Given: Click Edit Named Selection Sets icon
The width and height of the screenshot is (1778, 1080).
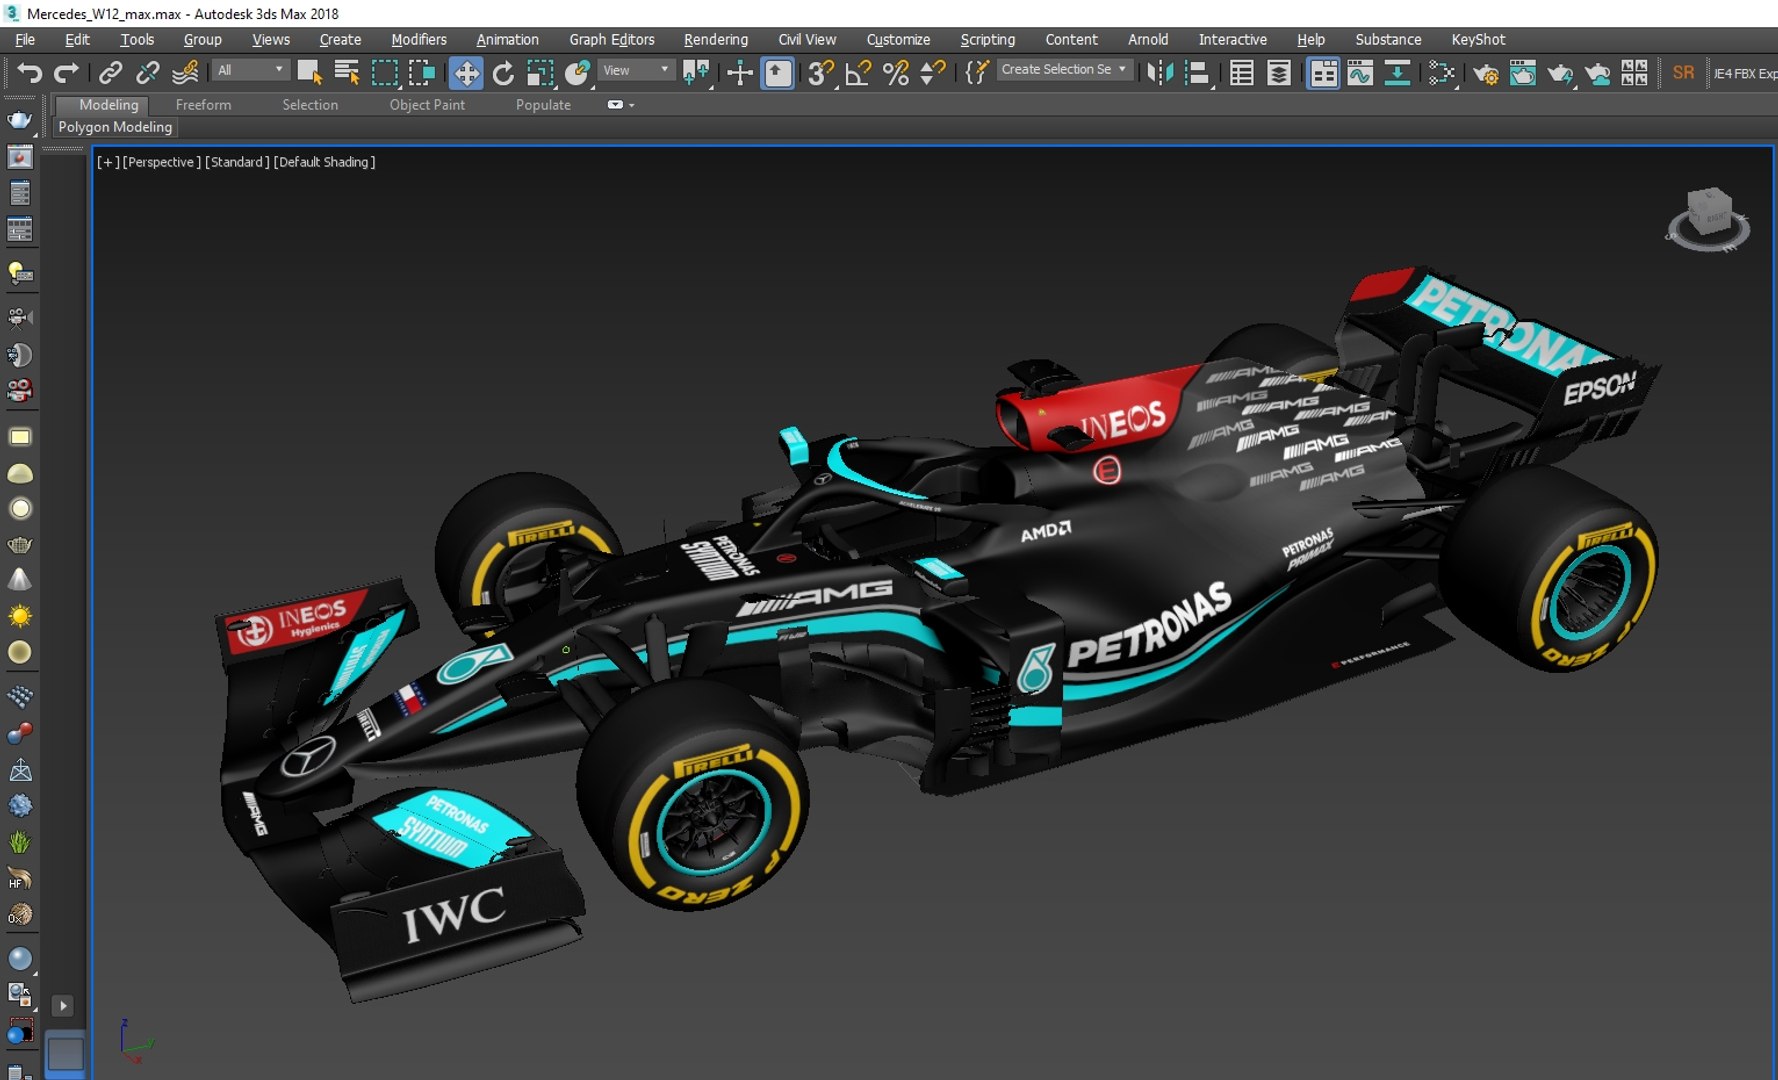Looking at the screenshot, I should (977, 72).
